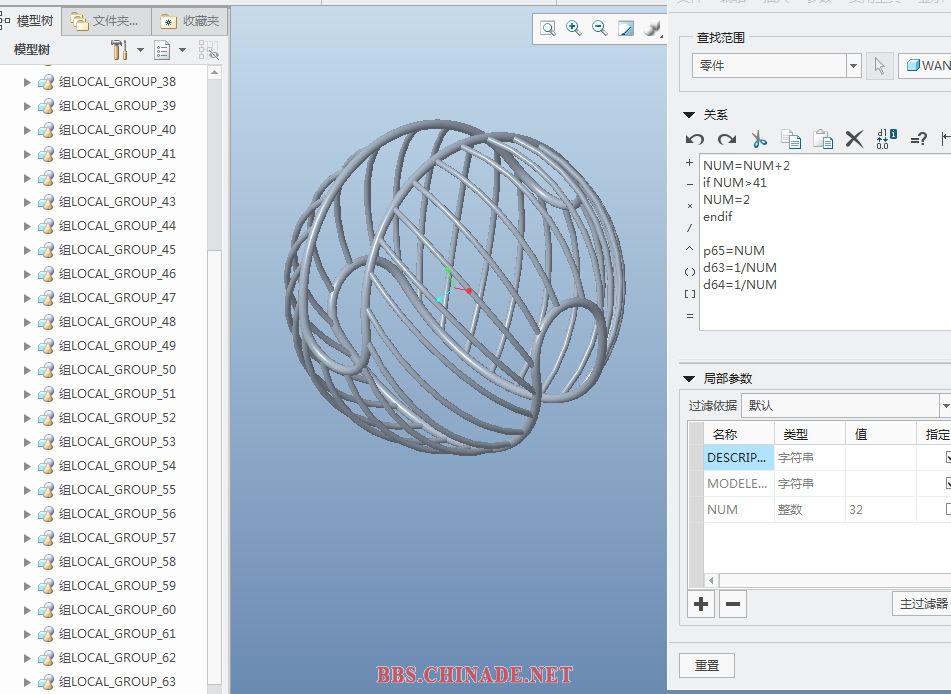Cut selected relation text with scissors icon
951x694 pixels.
759,139
